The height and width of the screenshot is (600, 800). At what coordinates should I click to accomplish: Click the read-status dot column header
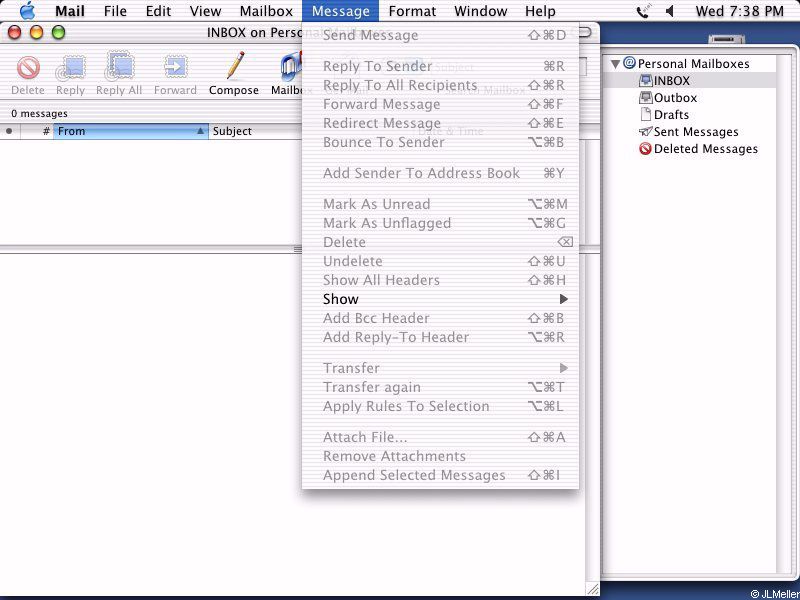tap(9, 131)
